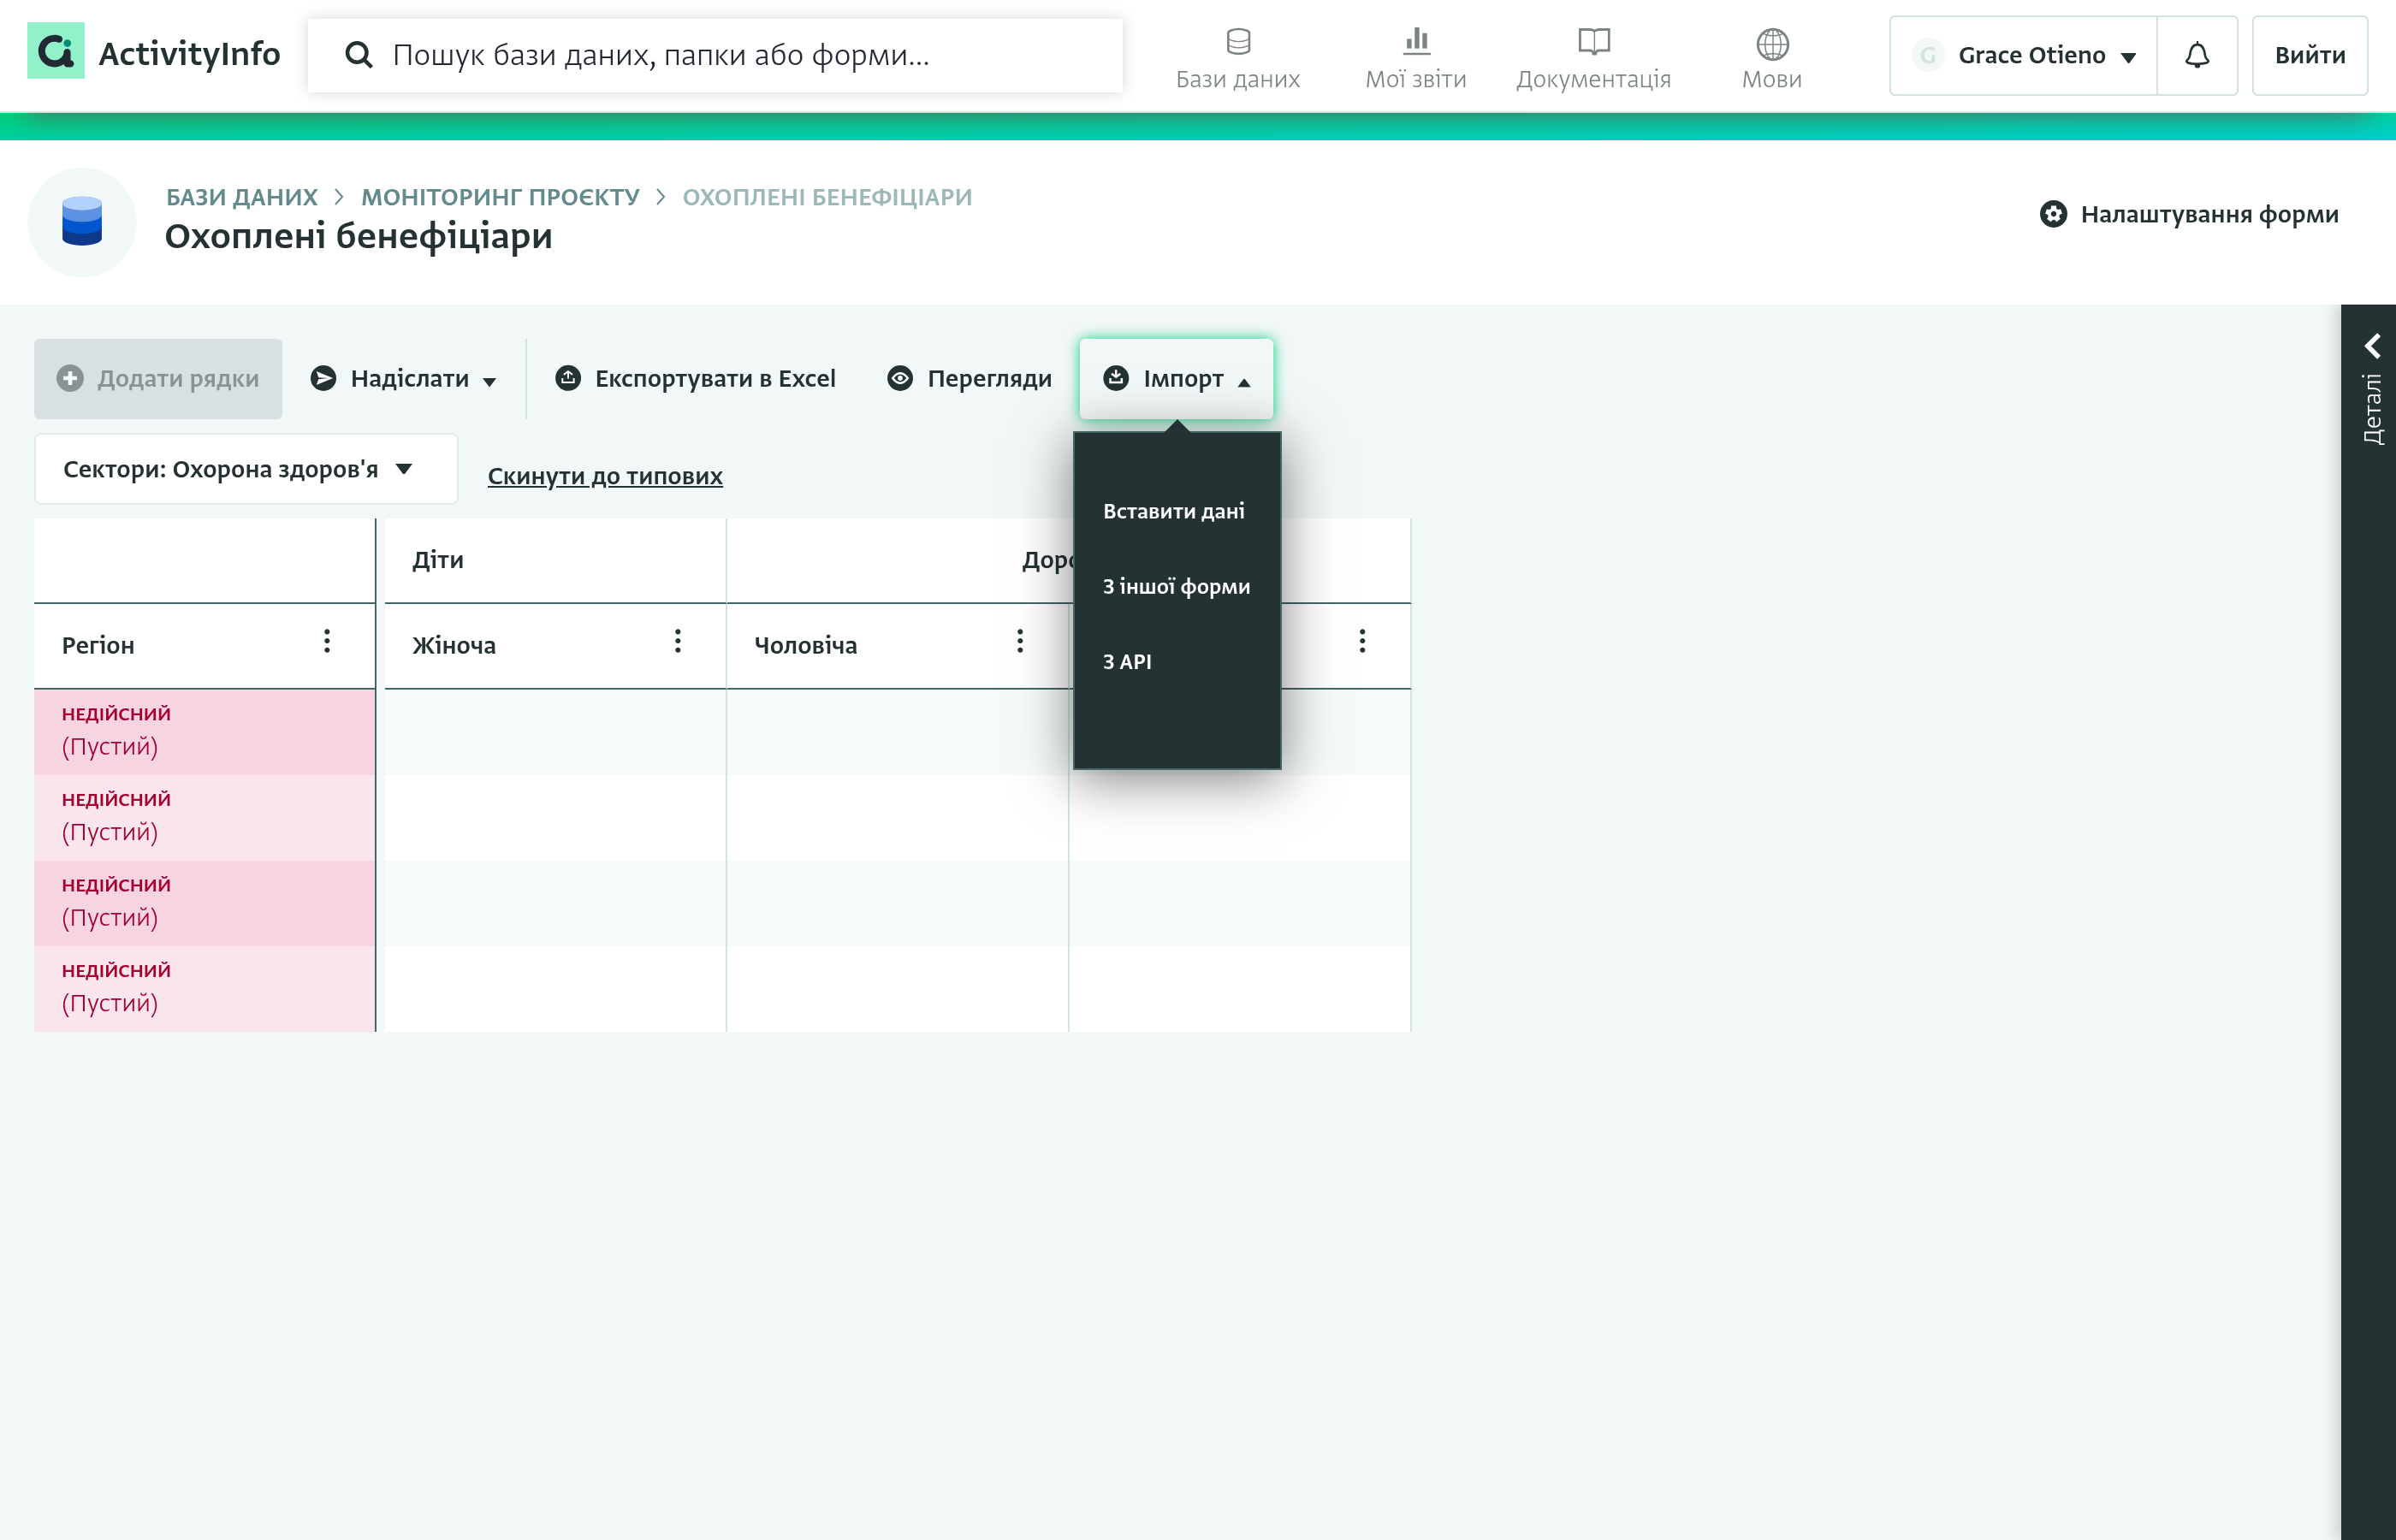The width and height of the screenshot is (2396, 1540).
Task: Click Додати рядки button
Action: (158, 378)
